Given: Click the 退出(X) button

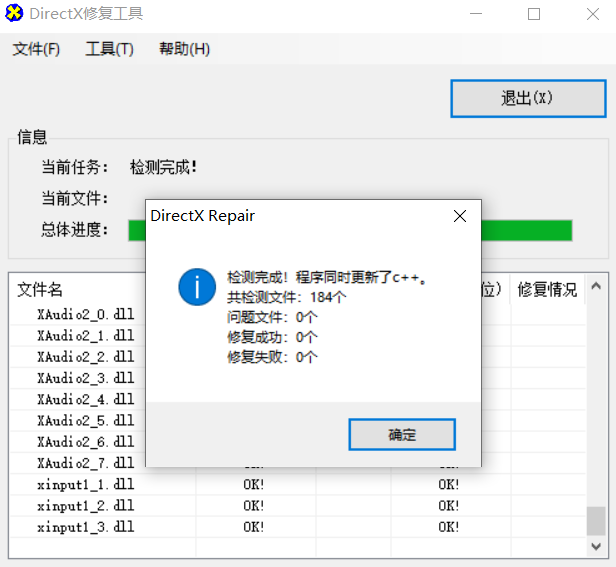Looking at the screenshot, I should click(x=528, y=98).
